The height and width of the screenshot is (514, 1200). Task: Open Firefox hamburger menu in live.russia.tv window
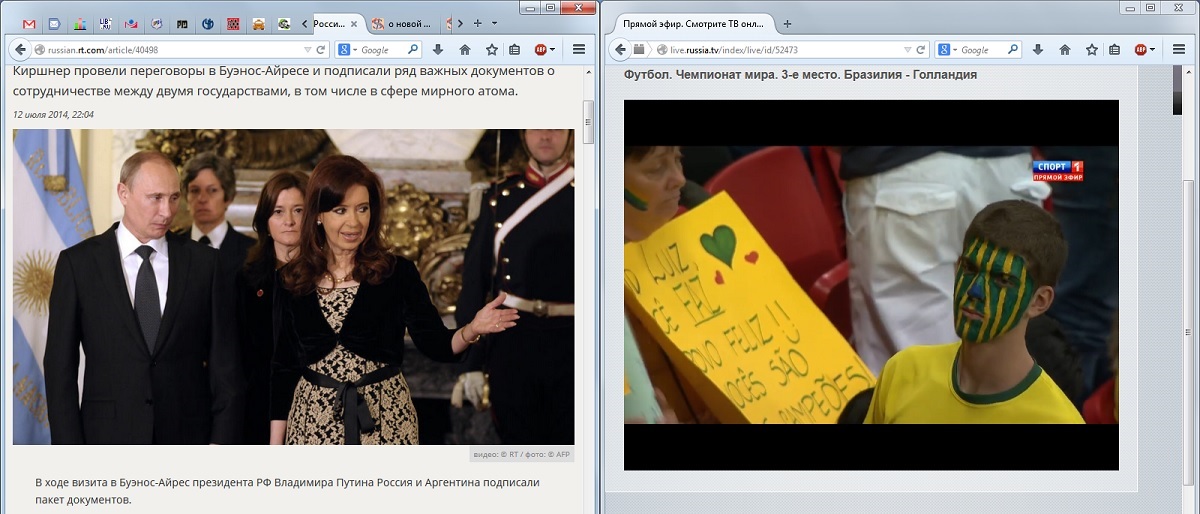[x=1180, y=49]
